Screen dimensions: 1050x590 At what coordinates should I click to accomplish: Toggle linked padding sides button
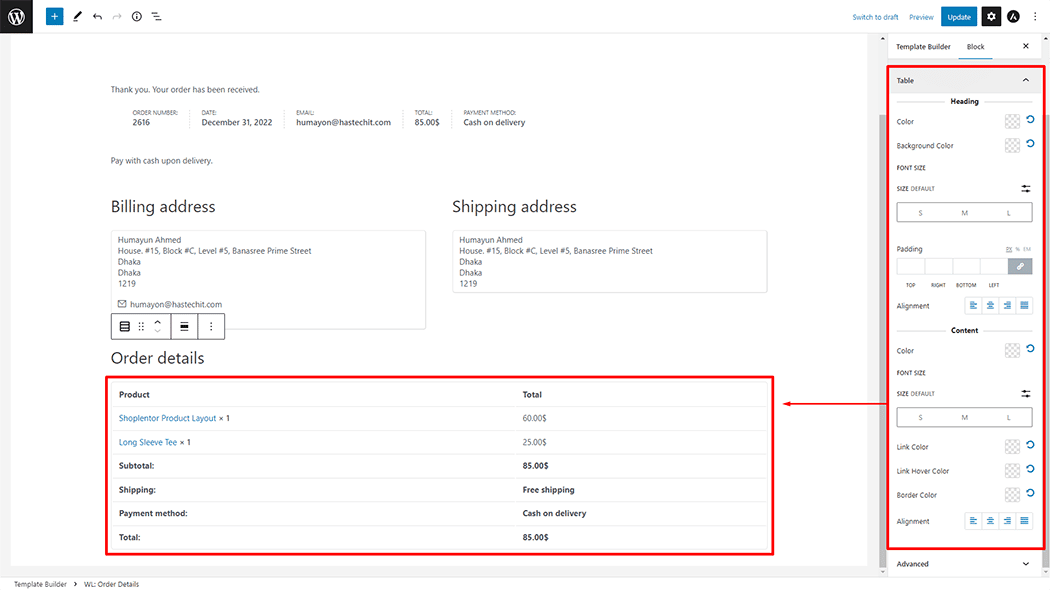pyautogui.click(x=1020, y=266)
